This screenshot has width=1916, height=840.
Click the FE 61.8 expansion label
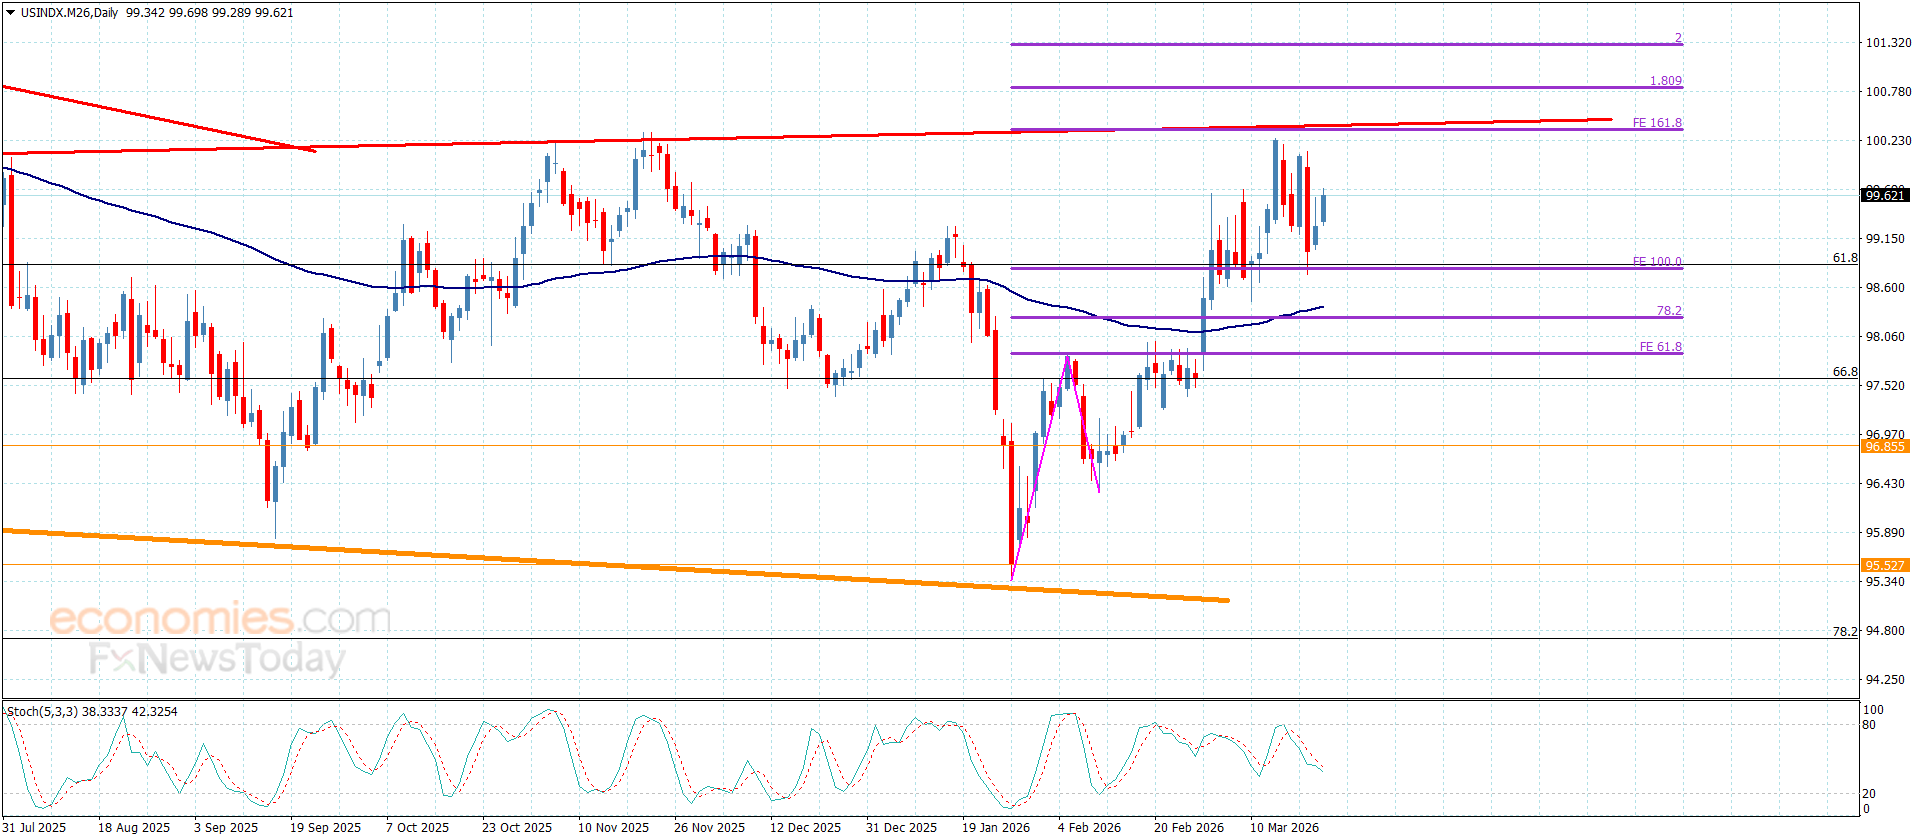1660,347
